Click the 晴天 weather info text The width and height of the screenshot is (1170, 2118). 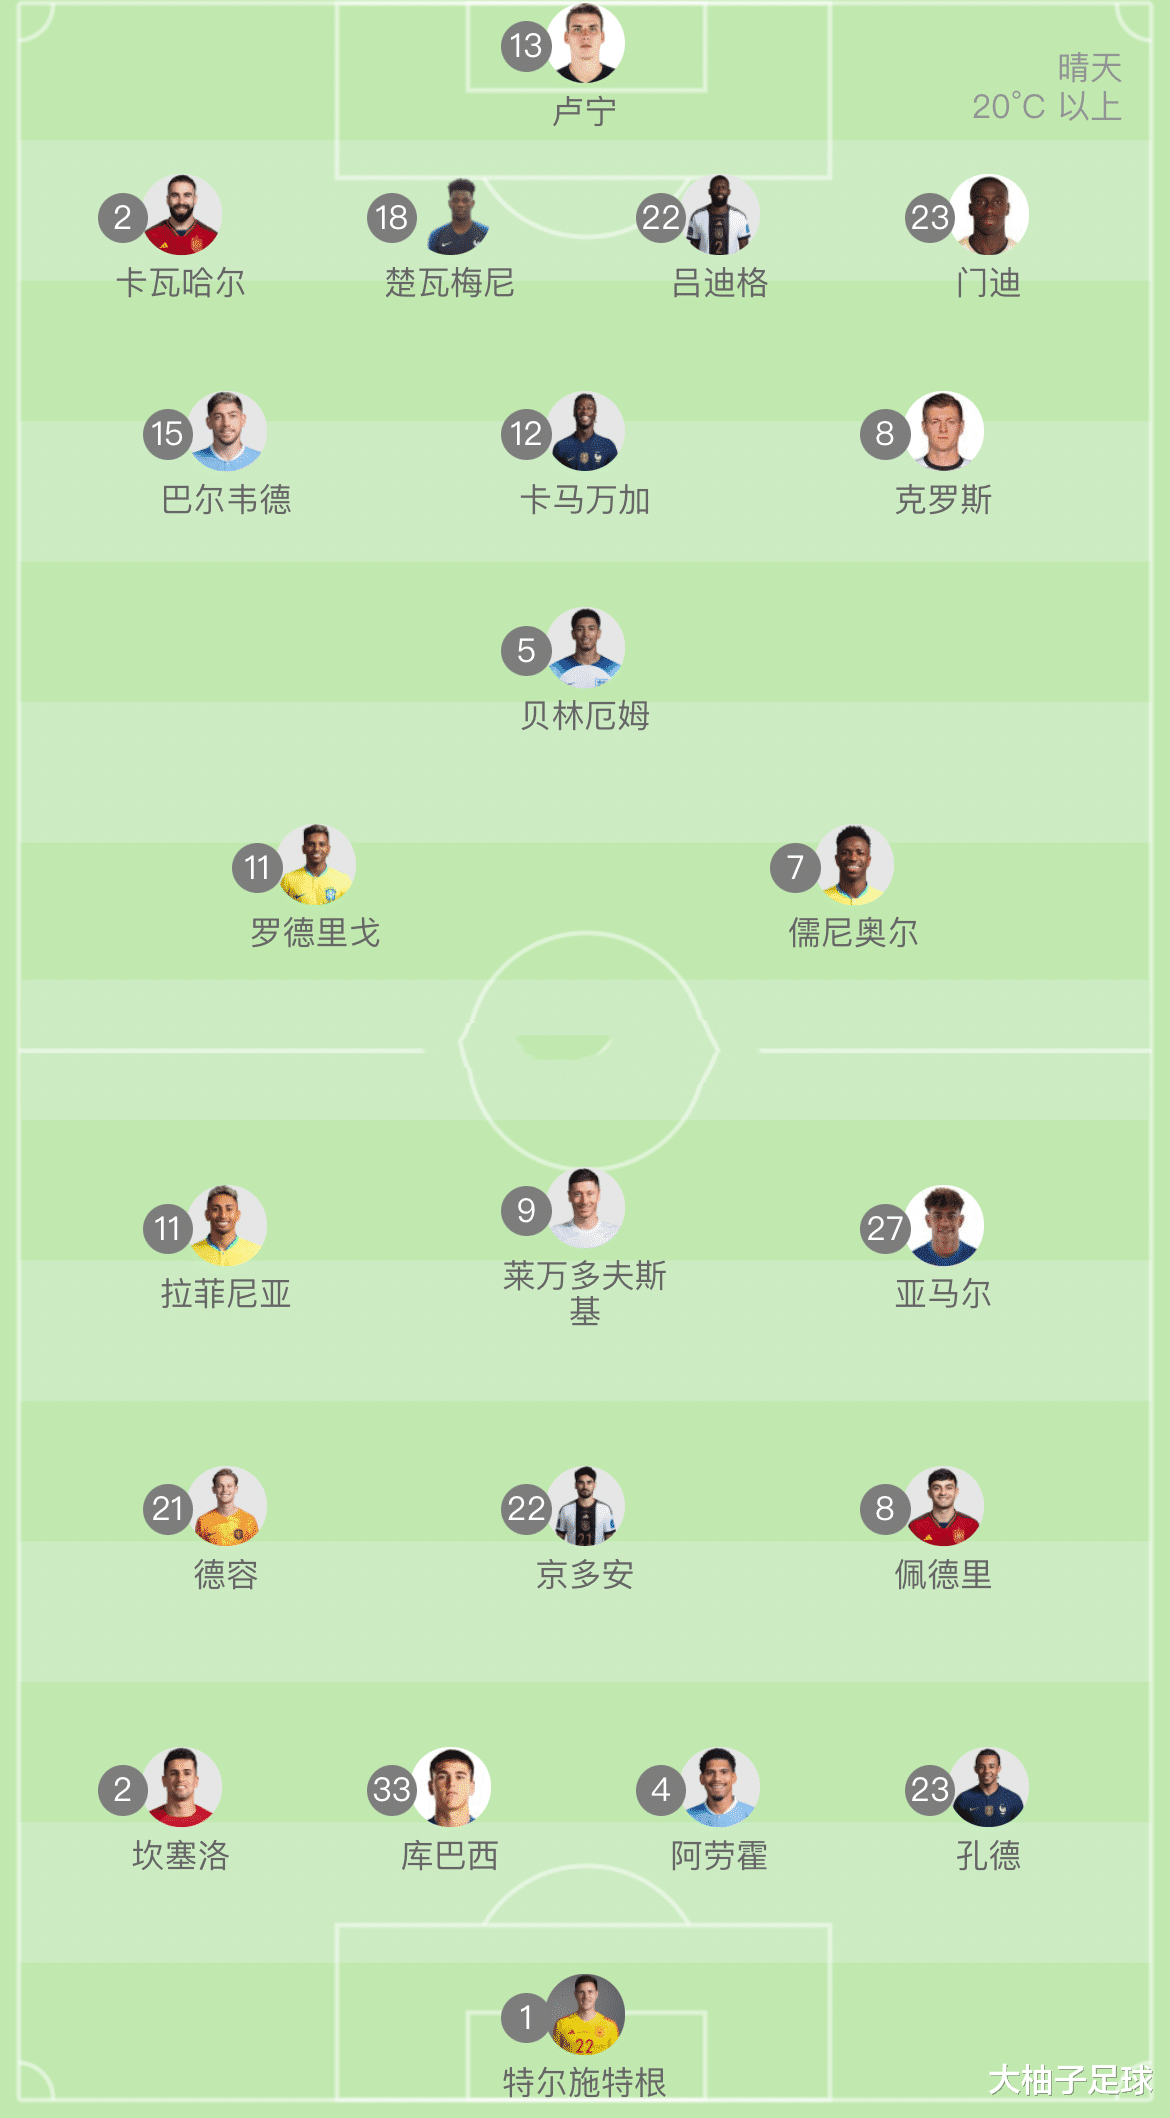point(1090,68)
